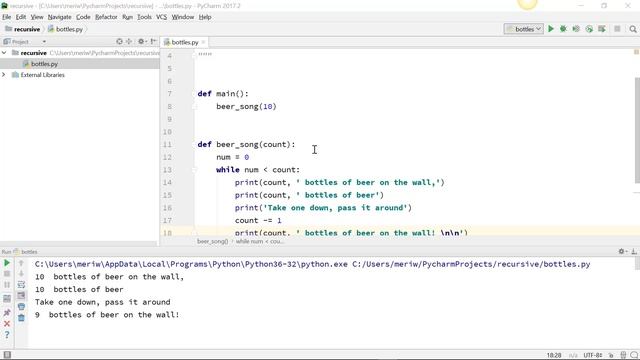Click 'while num < cou...' editor breadcrumb
Viewport: 640px width, 360px height.
[259, 242]
